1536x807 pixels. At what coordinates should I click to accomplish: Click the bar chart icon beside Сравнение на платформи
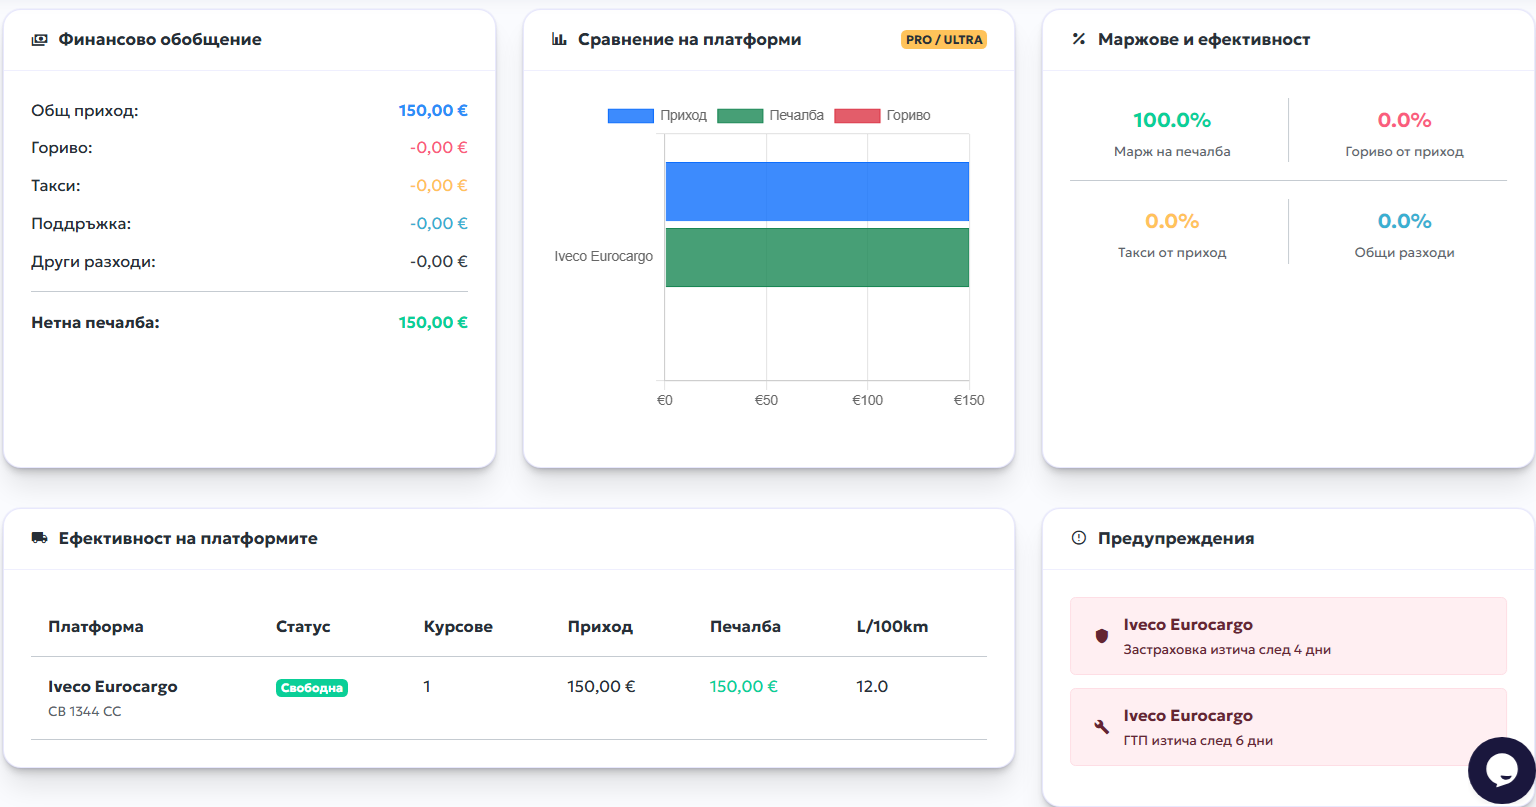pyautogui.click(x=559, y=40)
